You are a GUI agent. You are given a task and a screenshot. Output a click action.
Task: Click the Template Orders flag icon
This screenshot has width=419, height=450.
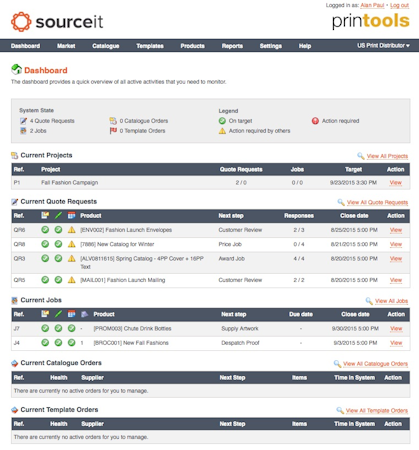(x=113, y=131)
